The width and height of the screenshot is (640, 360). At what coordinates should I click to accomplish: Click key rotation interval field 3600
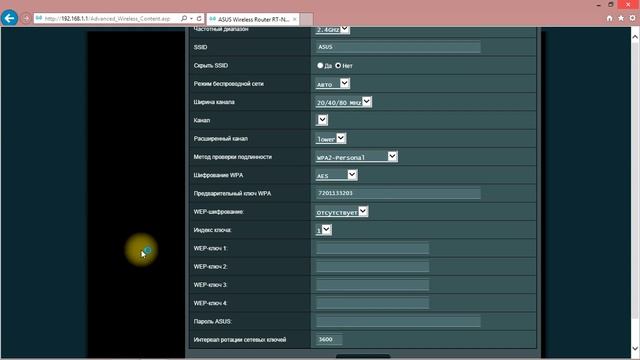pos(329,339)
